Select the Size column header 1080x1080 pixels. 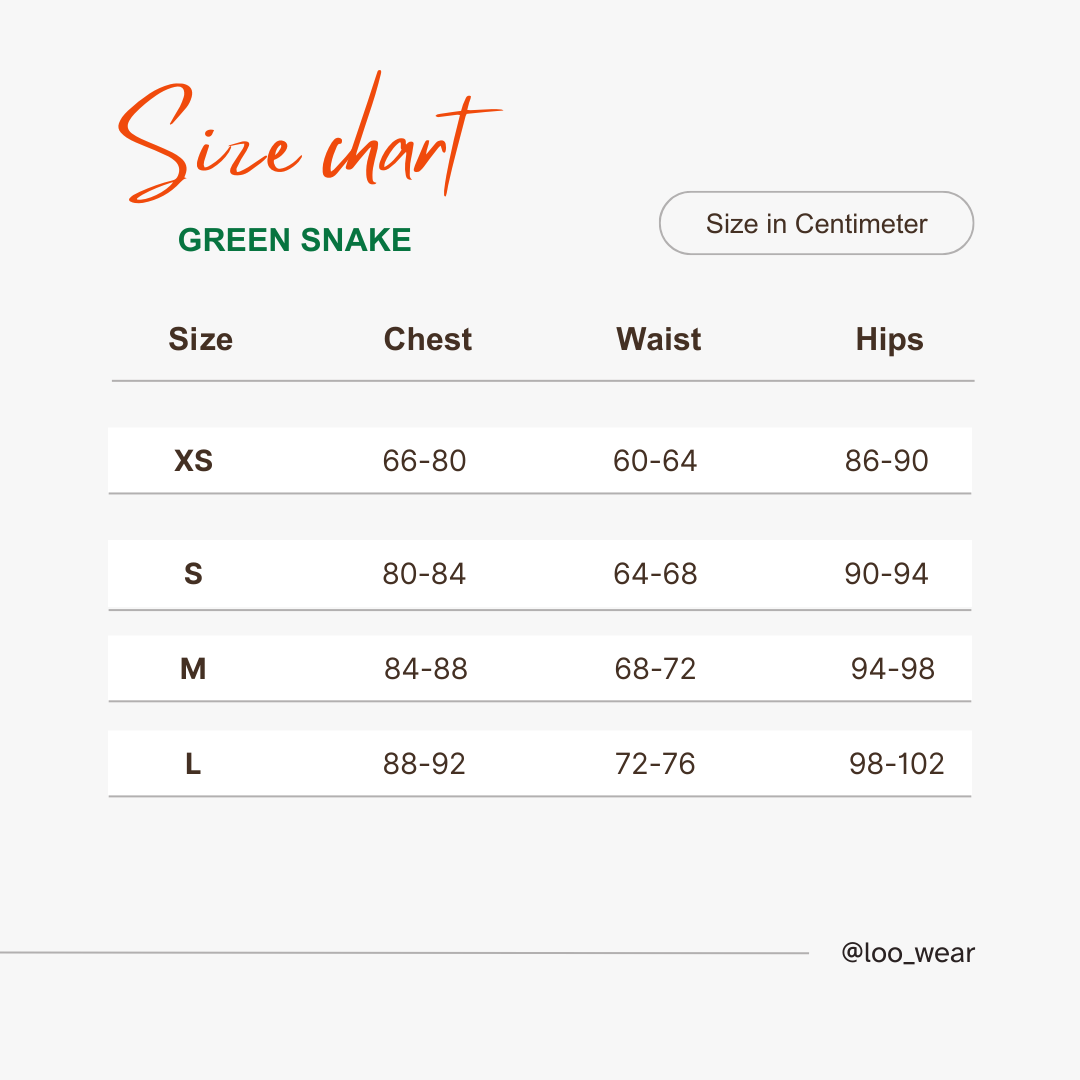200,339
